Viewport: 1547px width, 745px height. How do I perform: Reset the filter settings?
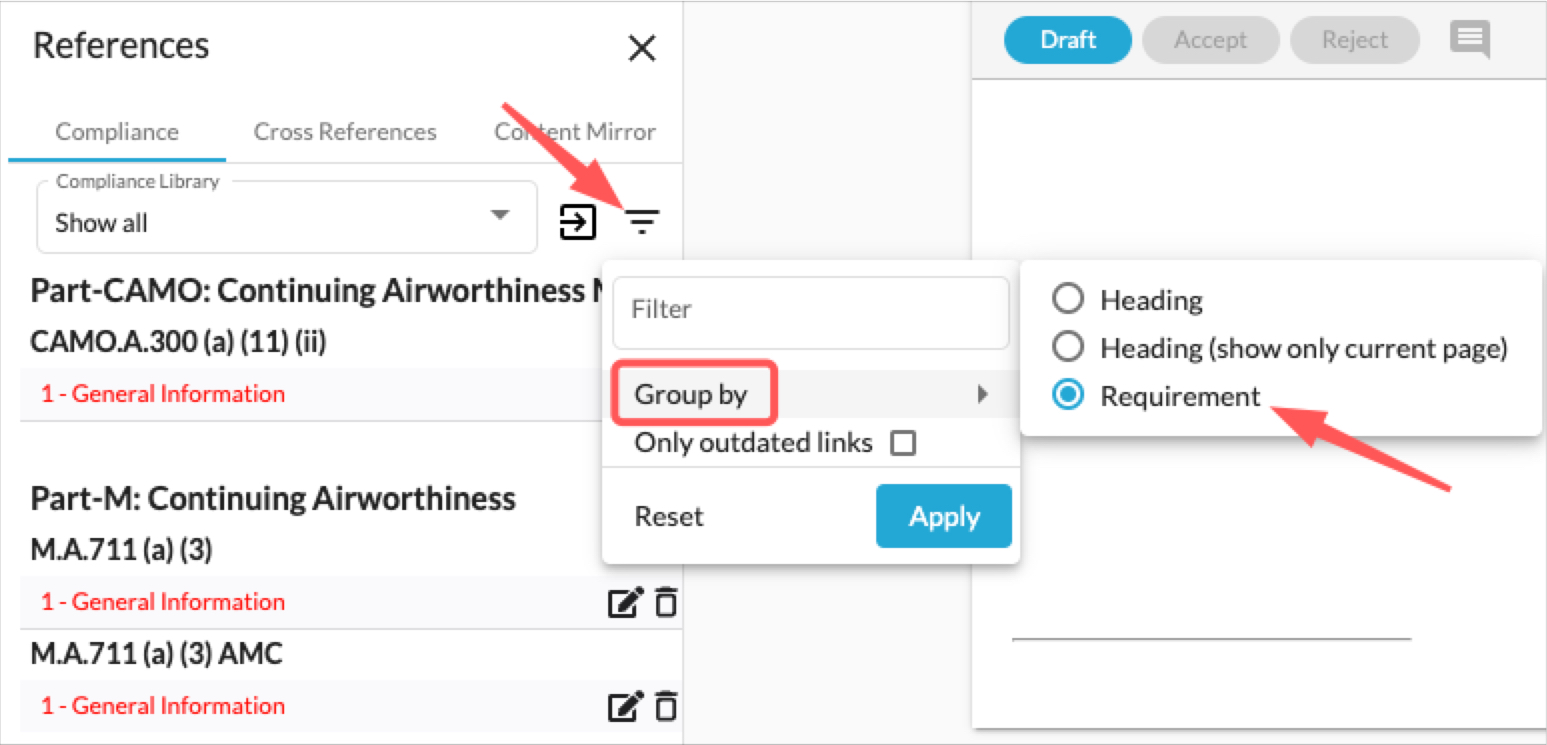[x=669, y=517]
